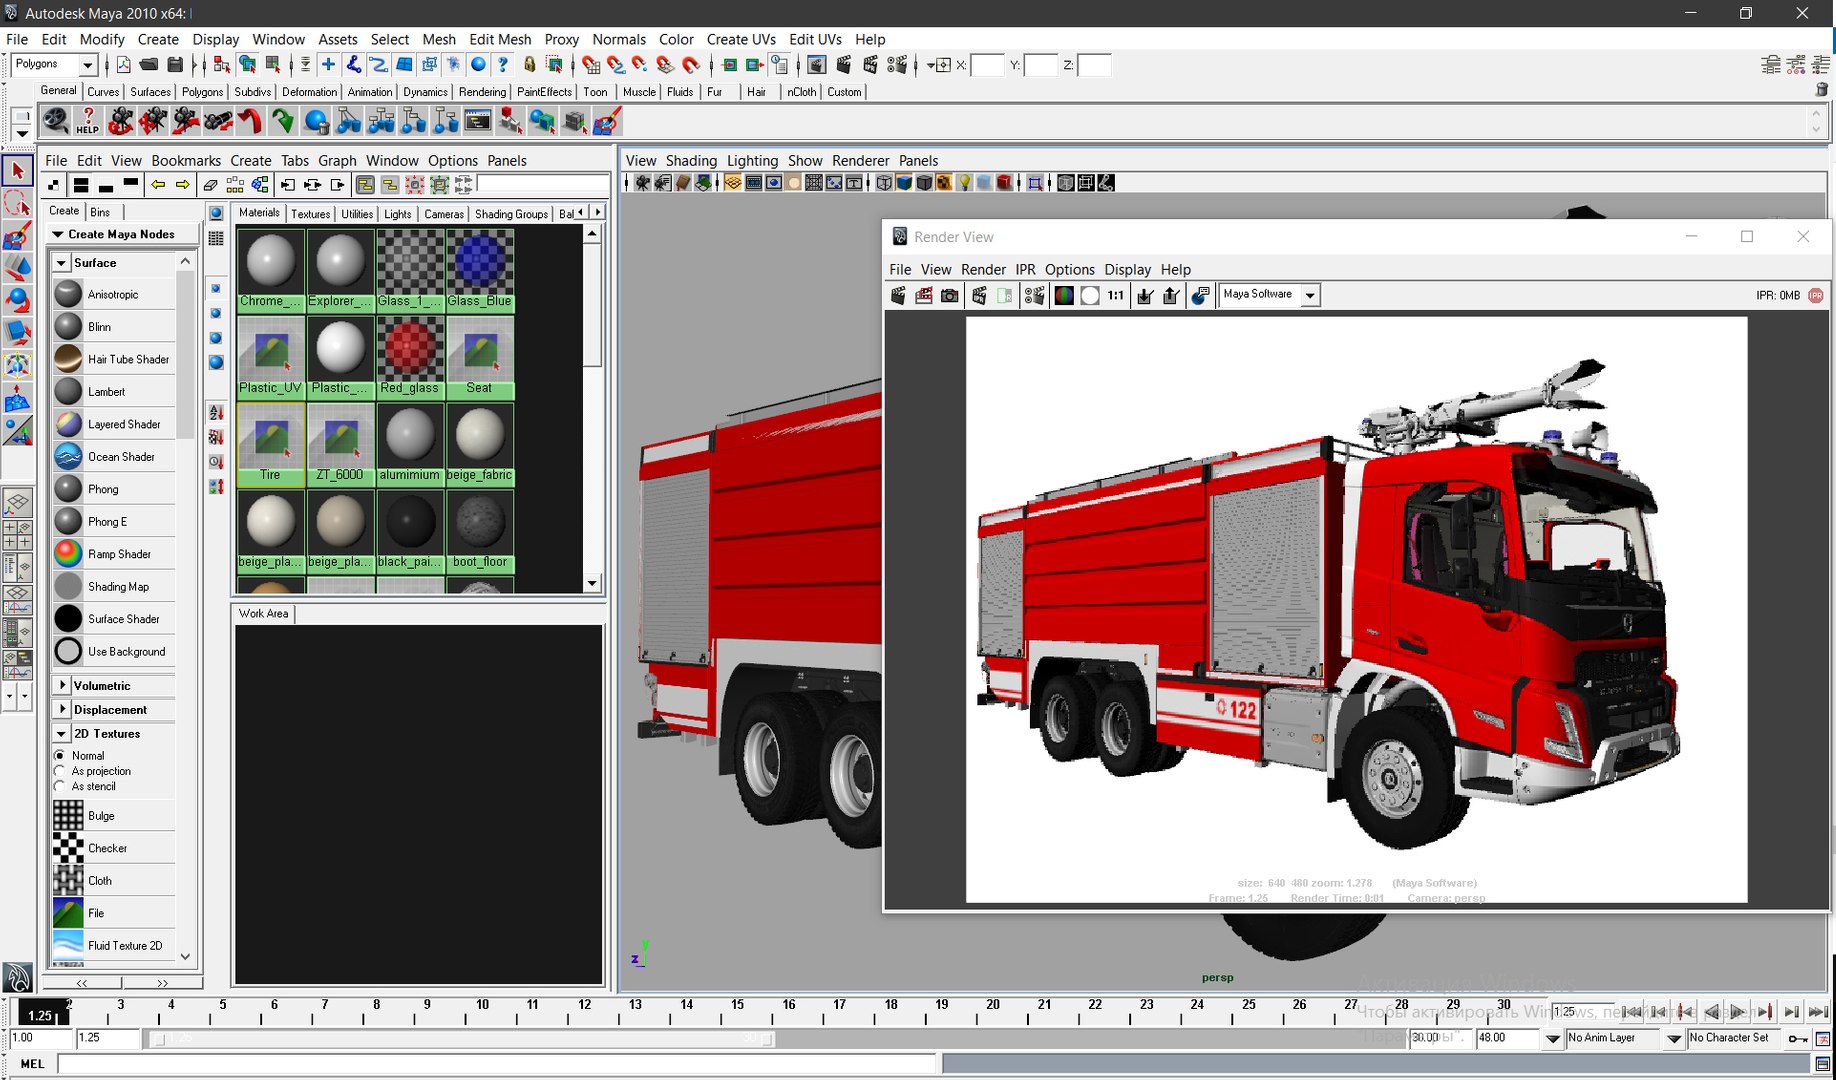Click IPR render icon in Render View

[980, 295]
